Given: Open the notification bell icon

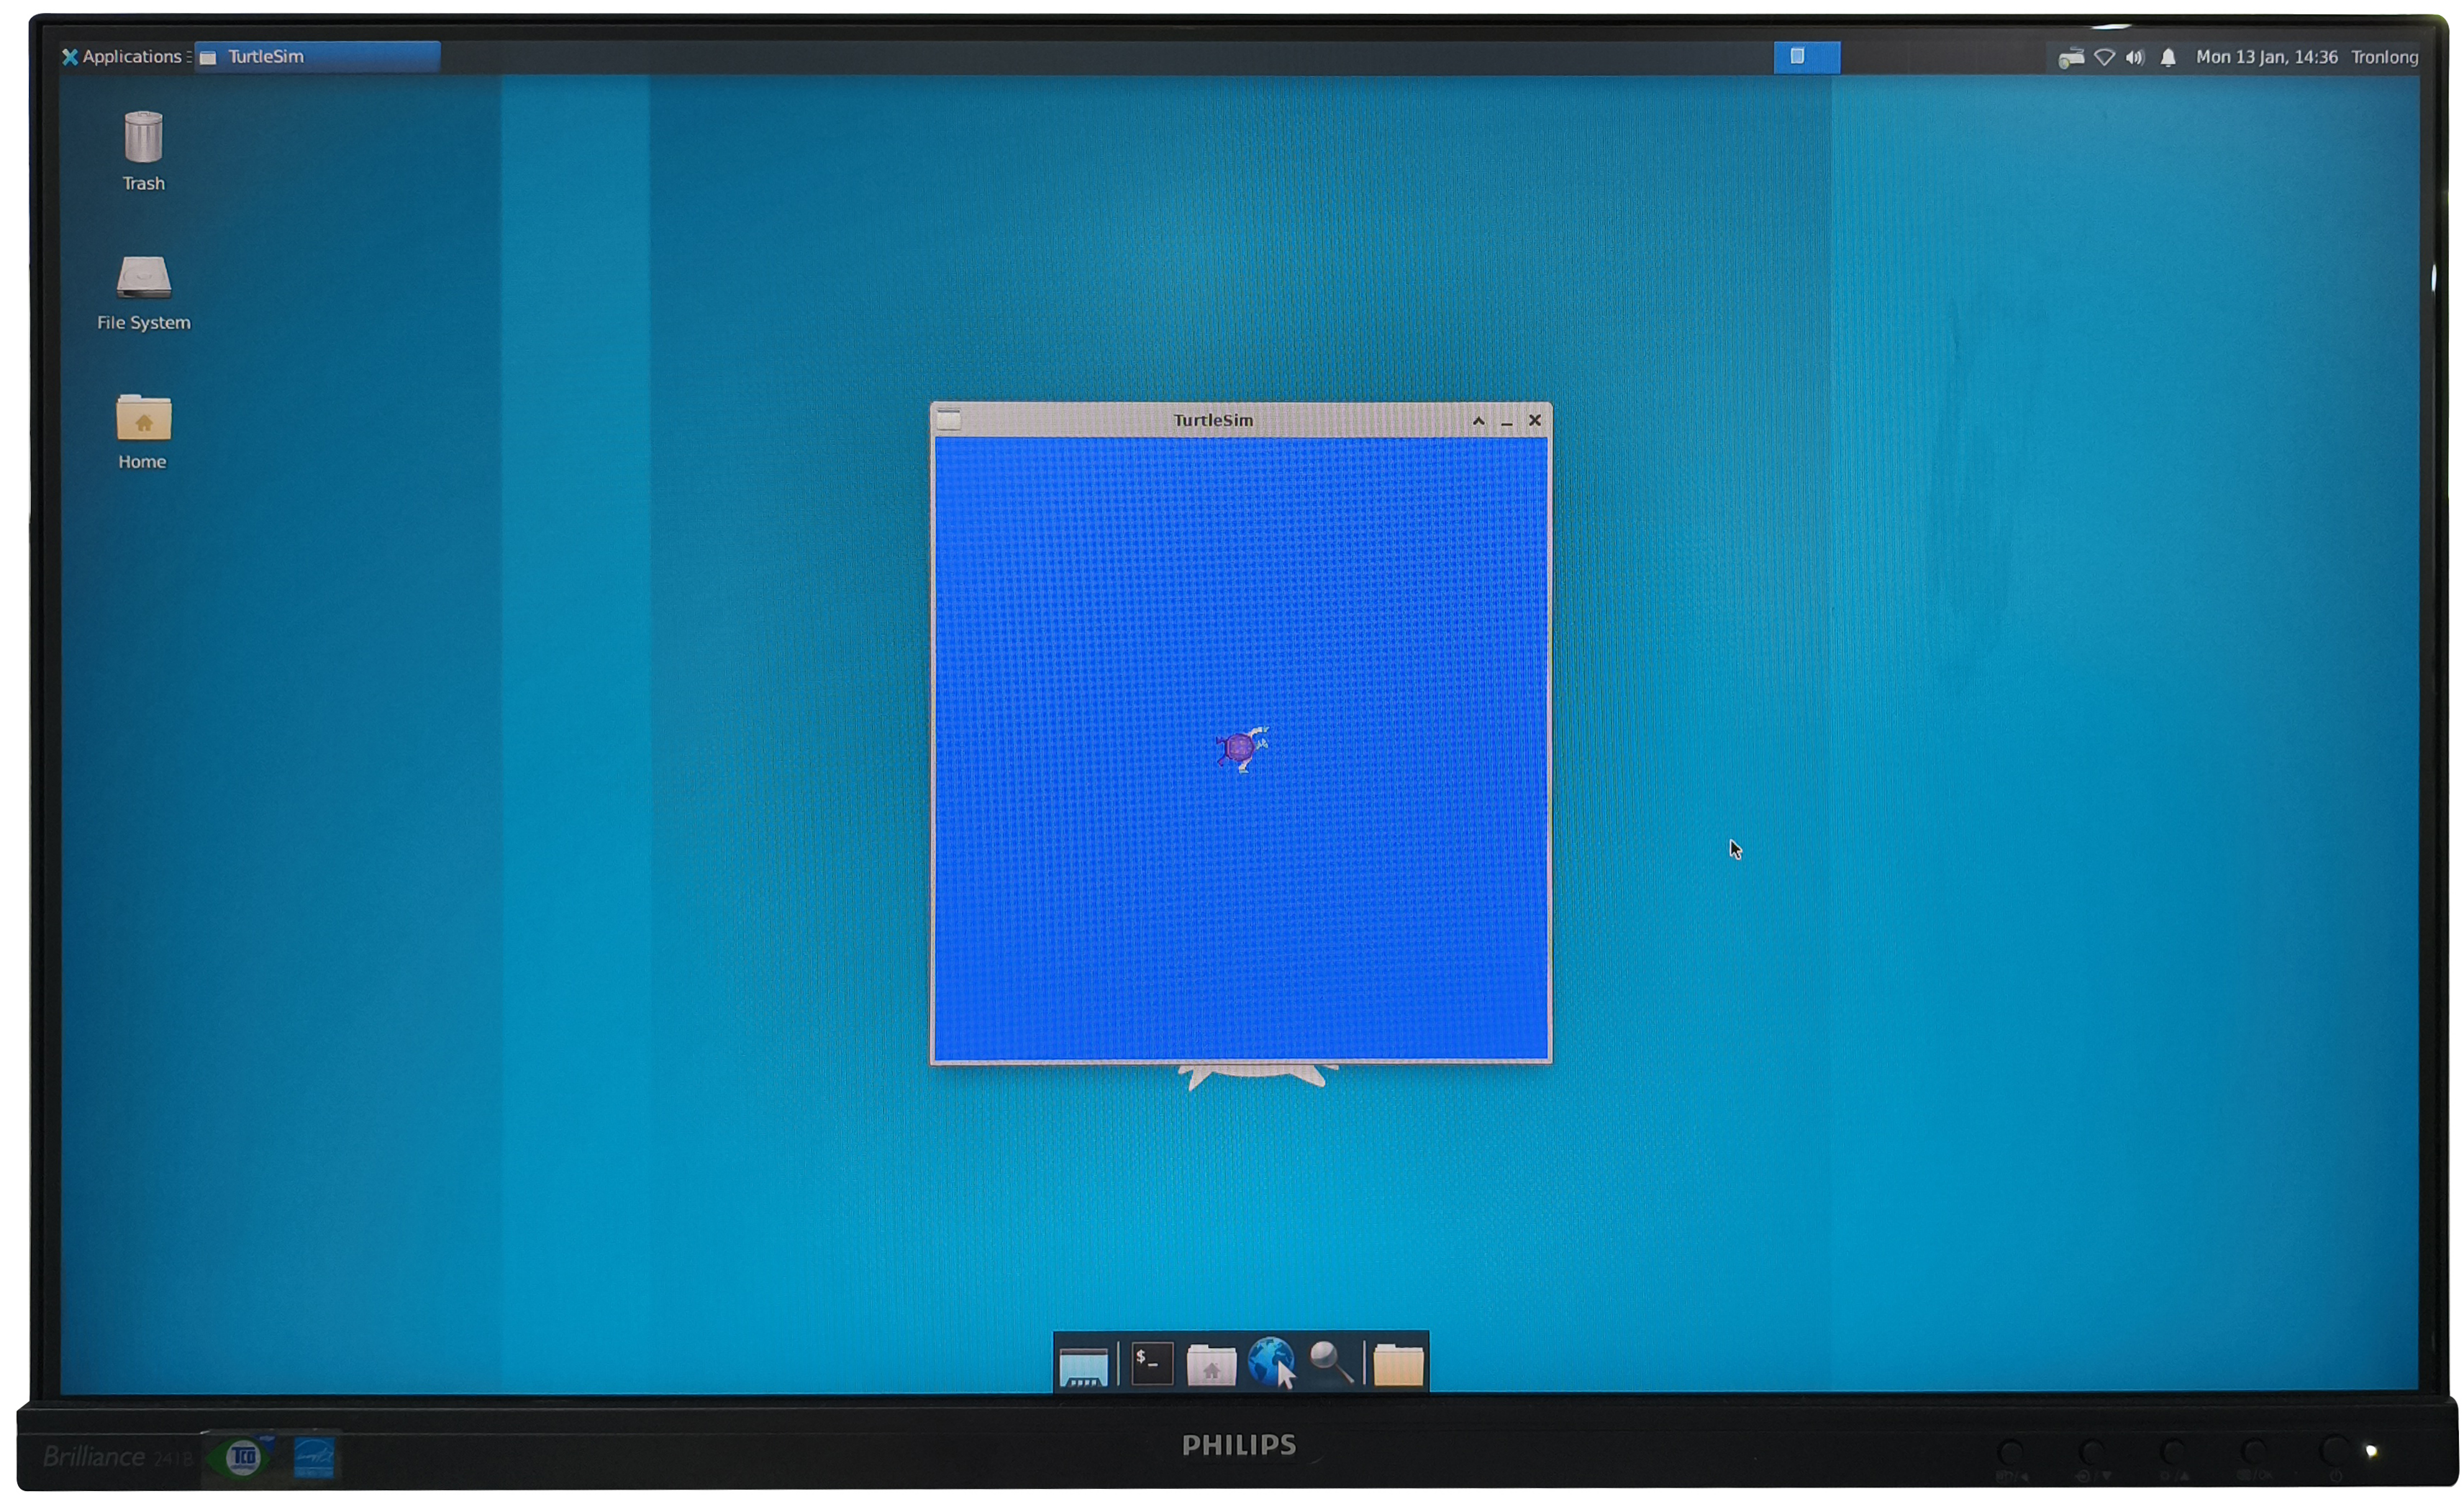Looking at the screenshot, I should pos(2167,58).
